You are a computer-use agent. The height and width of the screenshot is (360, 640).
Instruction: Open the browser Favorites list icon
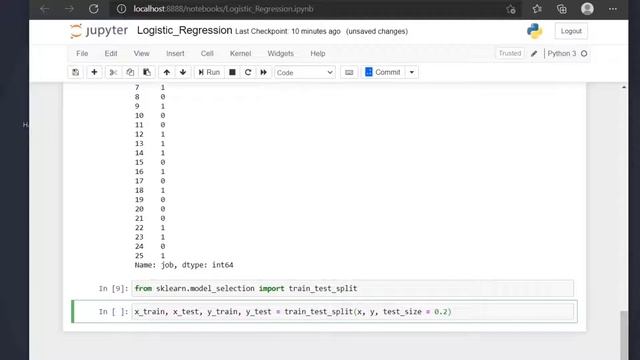pos(537,9)
